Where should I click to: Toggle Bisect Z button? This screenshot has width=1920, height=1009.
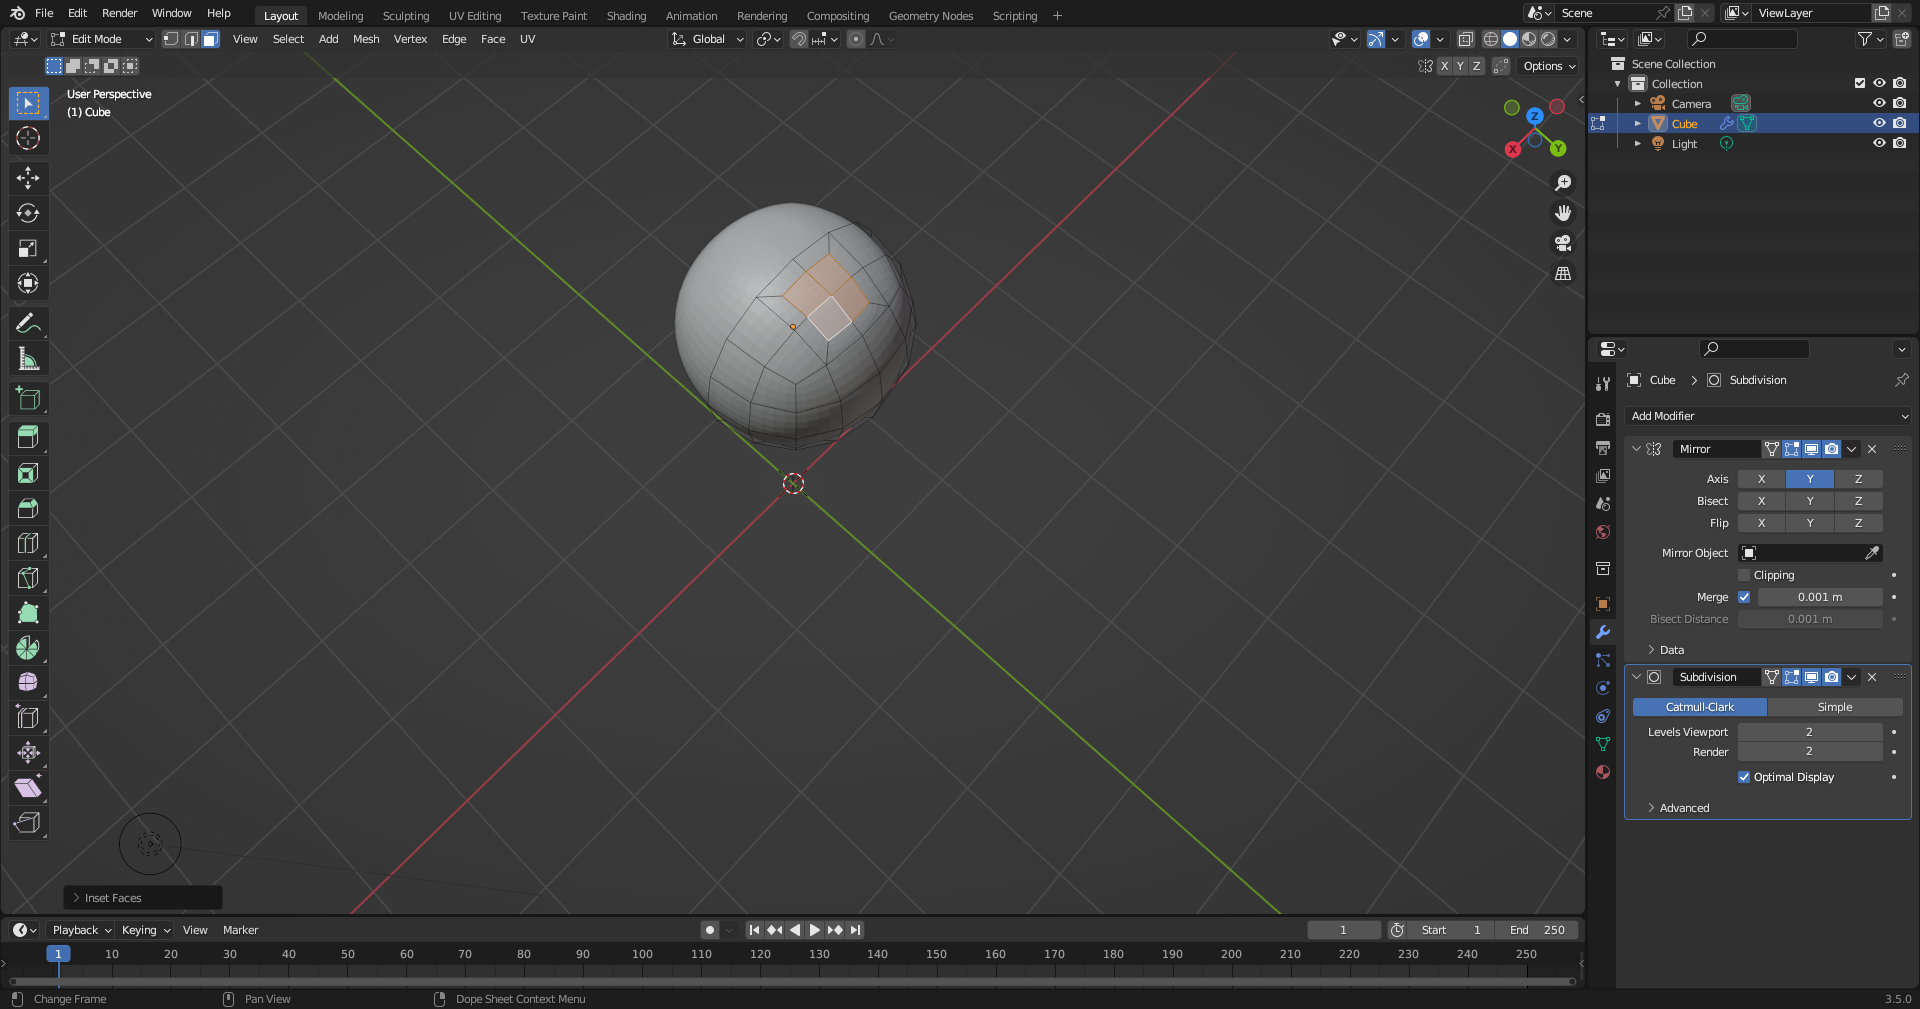[x=1858, y=501]
